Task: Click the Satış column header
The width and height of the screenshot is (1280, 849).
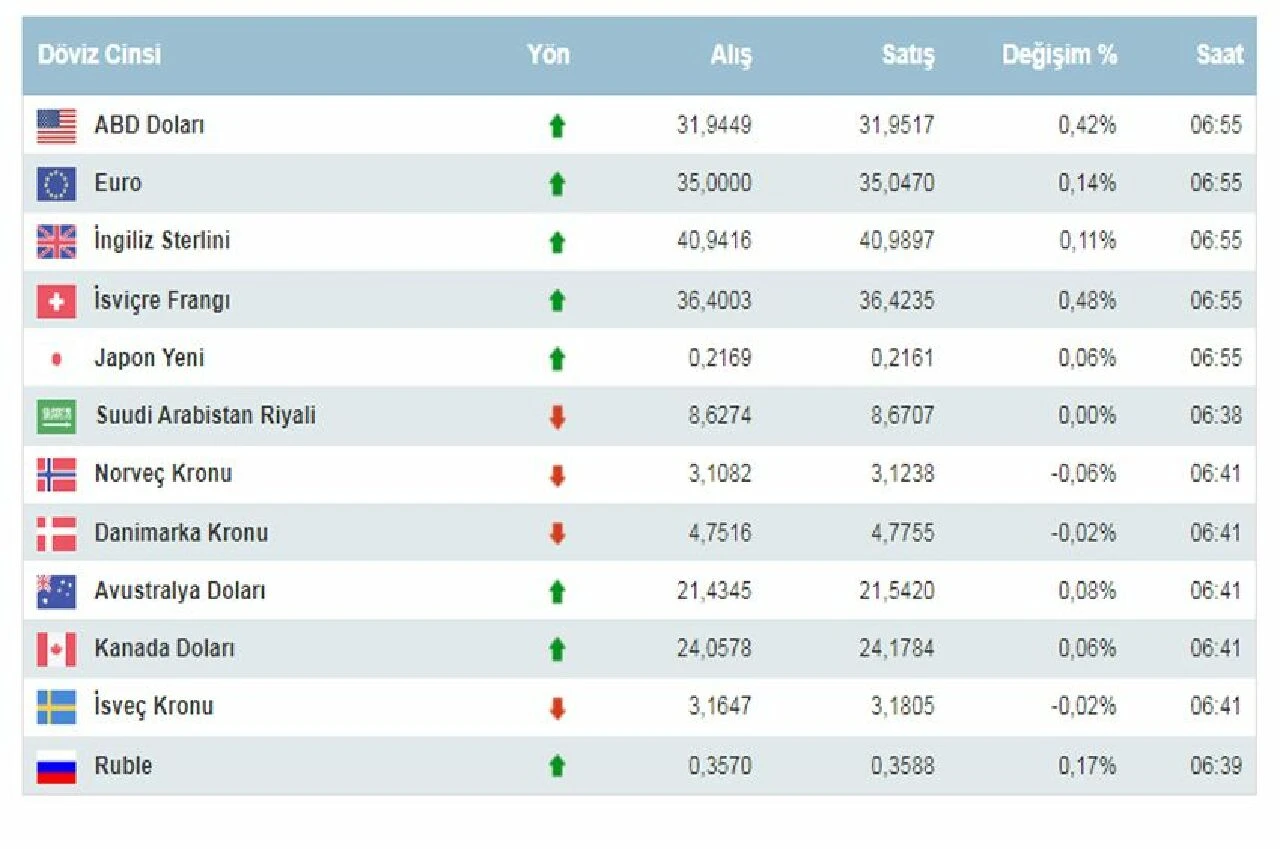Action: pos(908,55)
